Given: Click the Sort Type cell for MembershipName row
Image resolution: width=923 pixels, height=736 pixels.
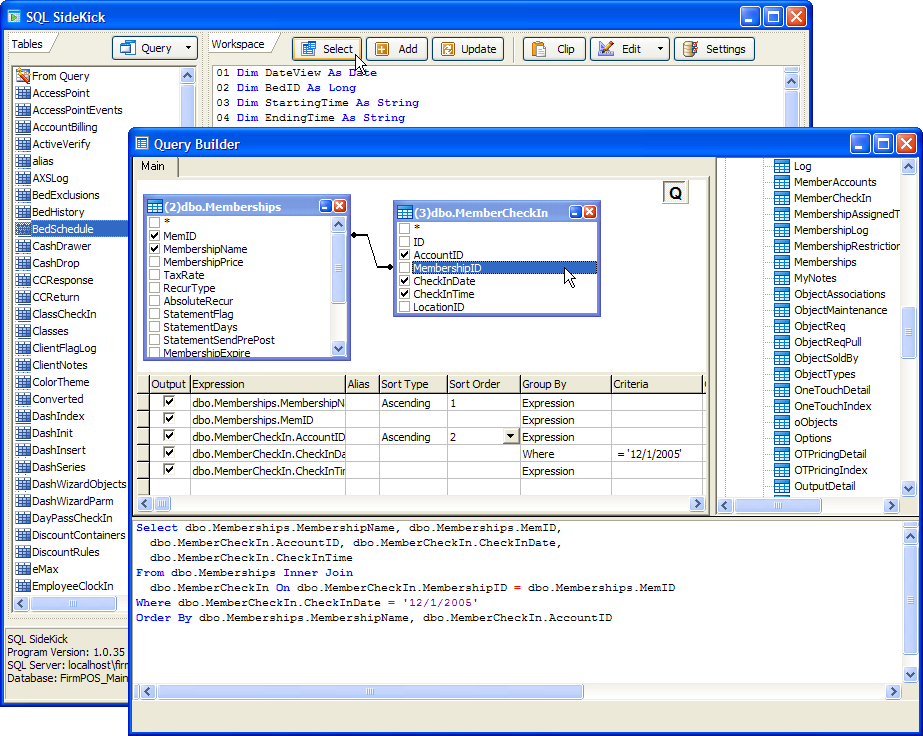Looking at the screenshot, I should pyautogui.click(x=413, y=403).
